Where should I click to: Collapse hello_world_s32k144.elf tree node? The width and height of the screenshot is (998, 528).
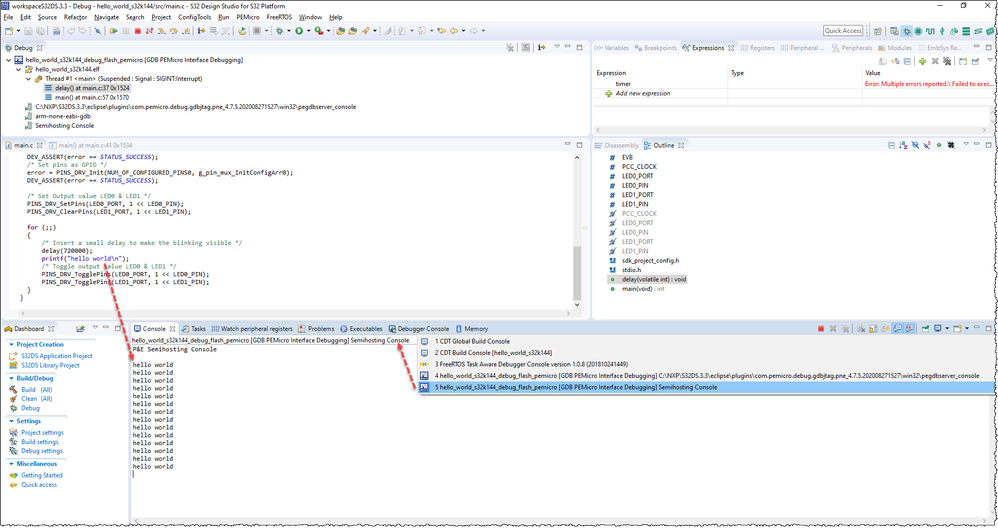click(x=18, y=69)
